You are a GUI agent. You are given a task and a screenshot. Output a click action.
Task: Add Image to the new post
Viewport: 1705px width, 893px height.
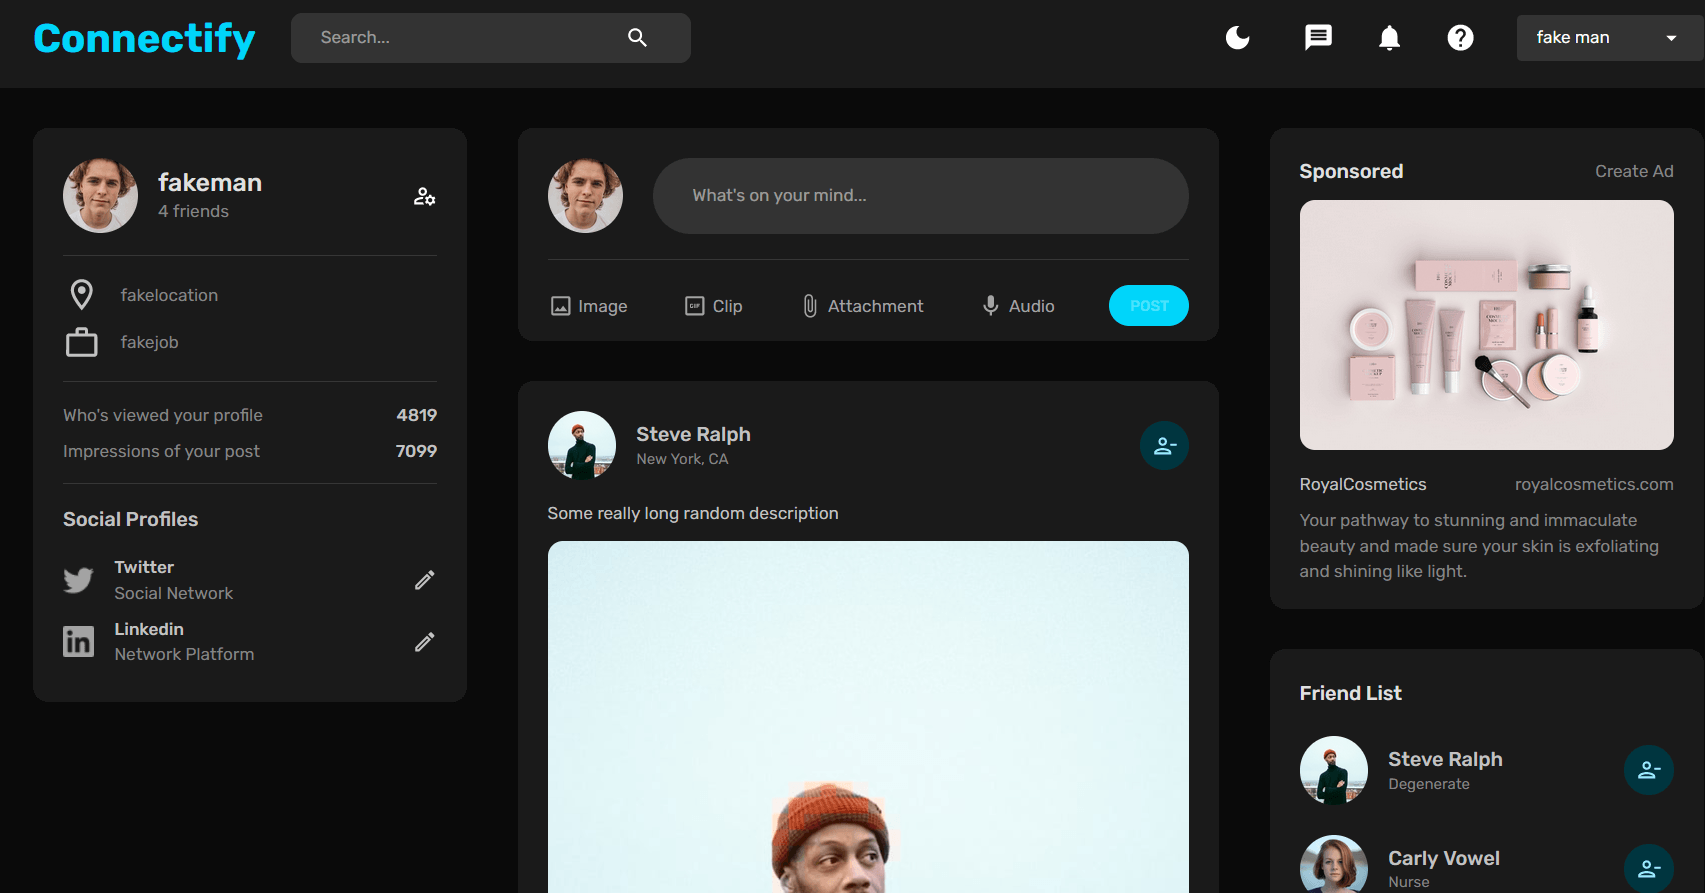589,306
